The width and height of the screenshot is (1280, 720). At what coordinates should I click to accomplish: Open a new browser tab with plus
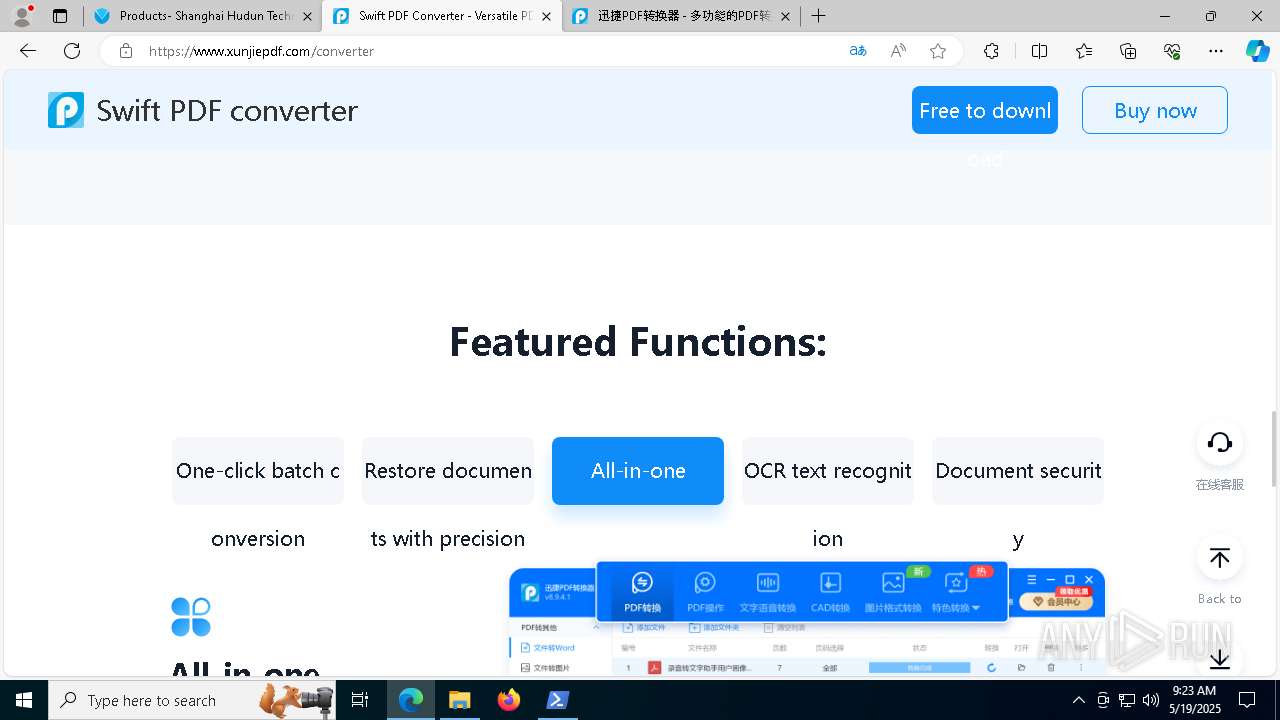819,16
